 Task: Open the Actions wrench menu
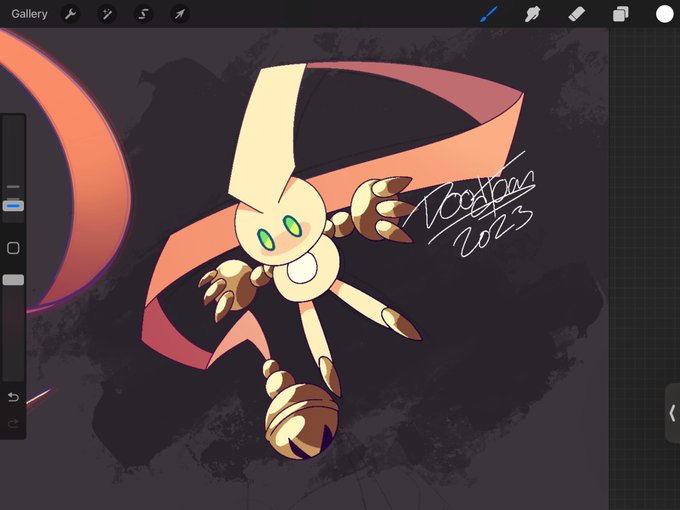pos(70,14)
